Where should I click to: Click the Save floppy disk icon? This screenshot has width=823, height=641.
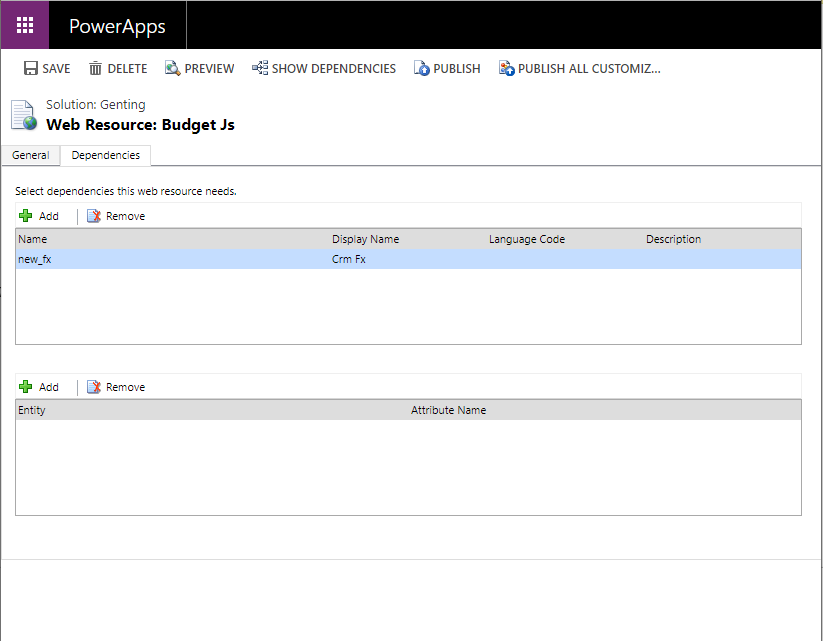pyautogui.click(x=31, y=68)
